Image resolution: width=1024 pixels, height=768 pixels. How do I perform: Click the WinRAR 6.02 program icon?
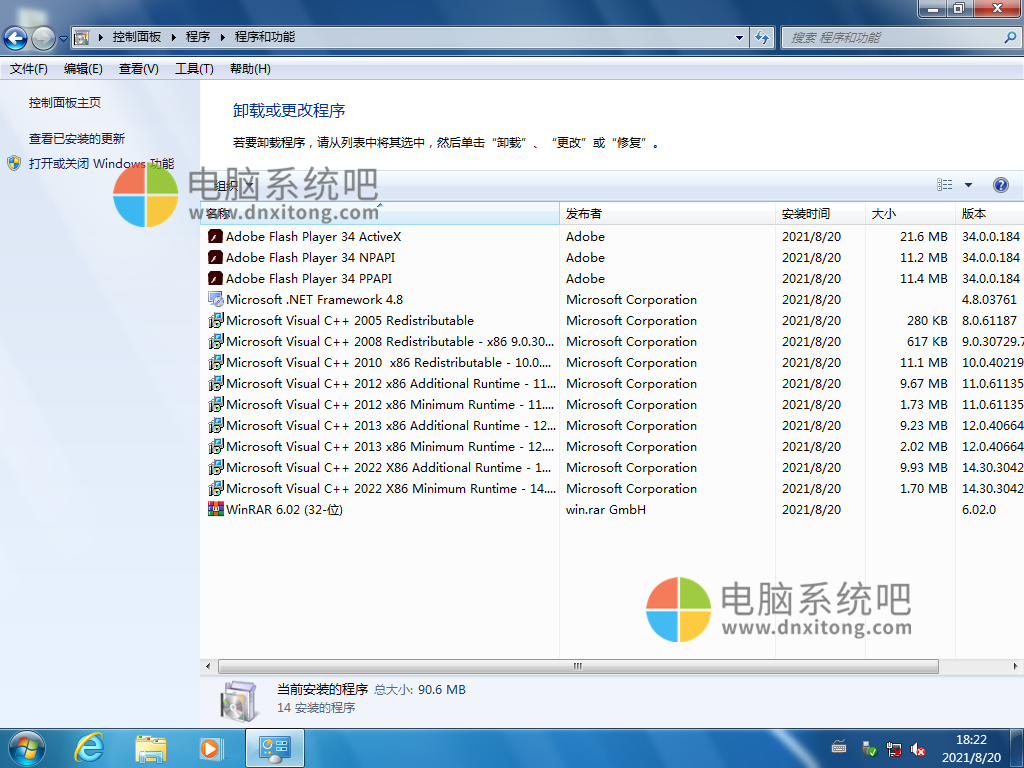[215, 509]
